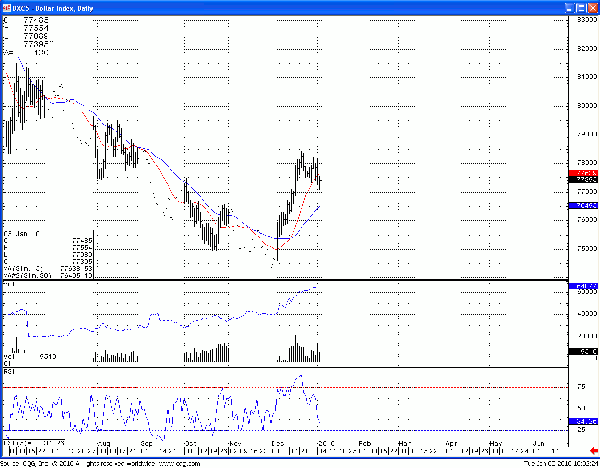
Task: Click the blue value marker atop volume panel
Action: [583, 287]
